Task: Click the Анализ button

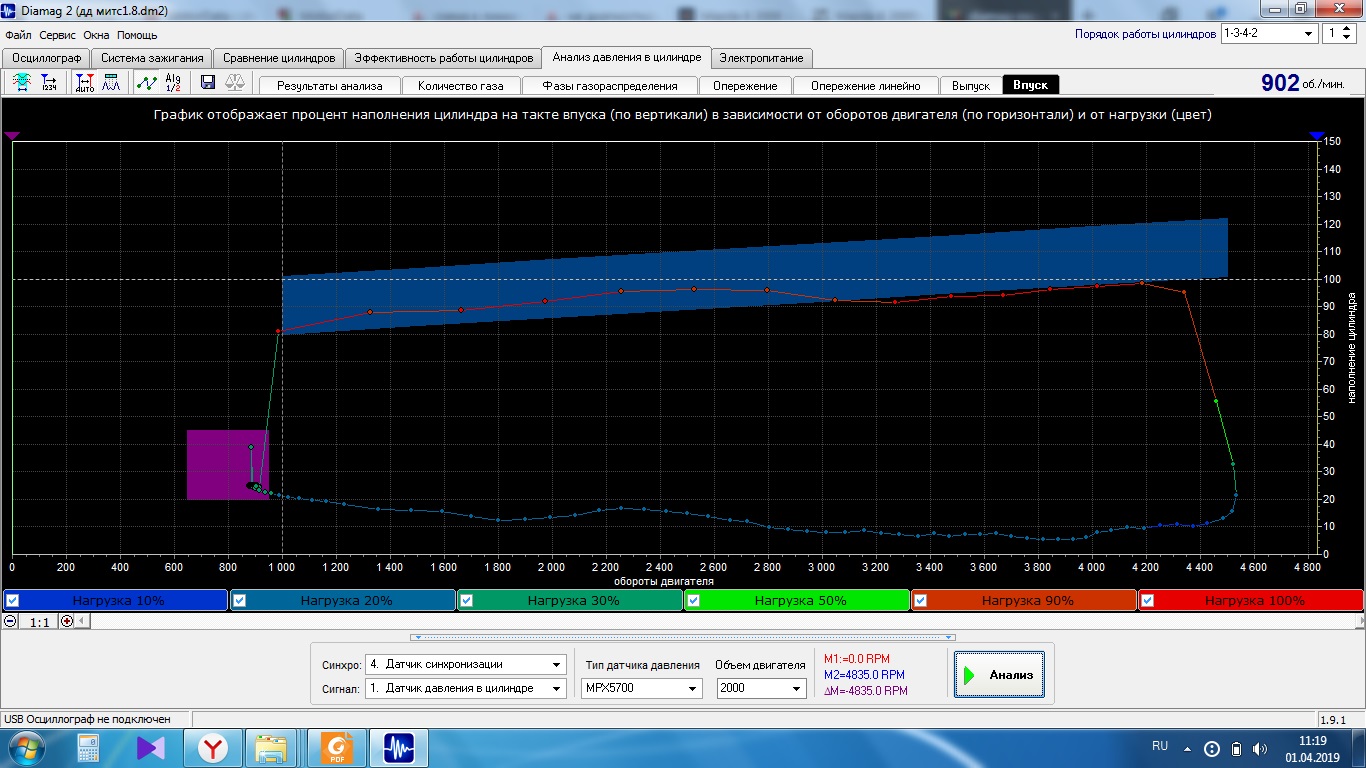Action: click(999, 675)
